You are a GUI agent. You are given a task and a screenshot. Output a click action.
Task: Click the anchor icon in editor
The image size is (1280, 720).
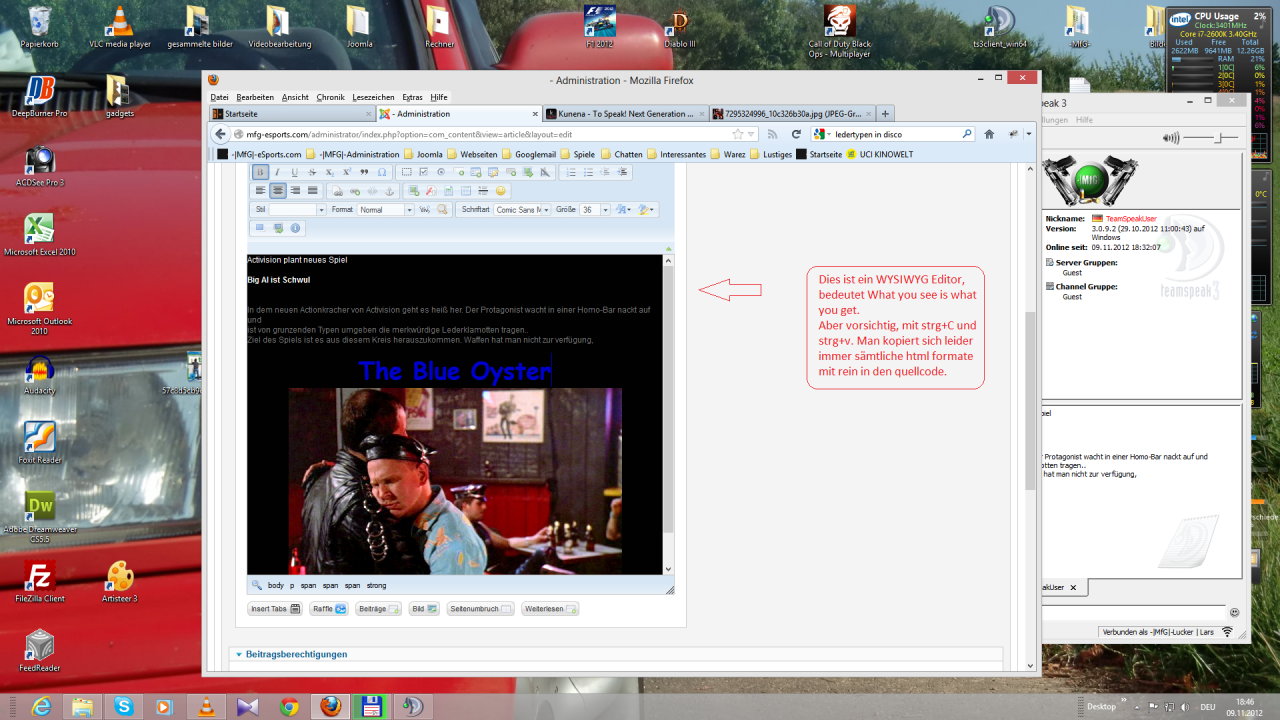pyautogui.click(x=390, y=190)
